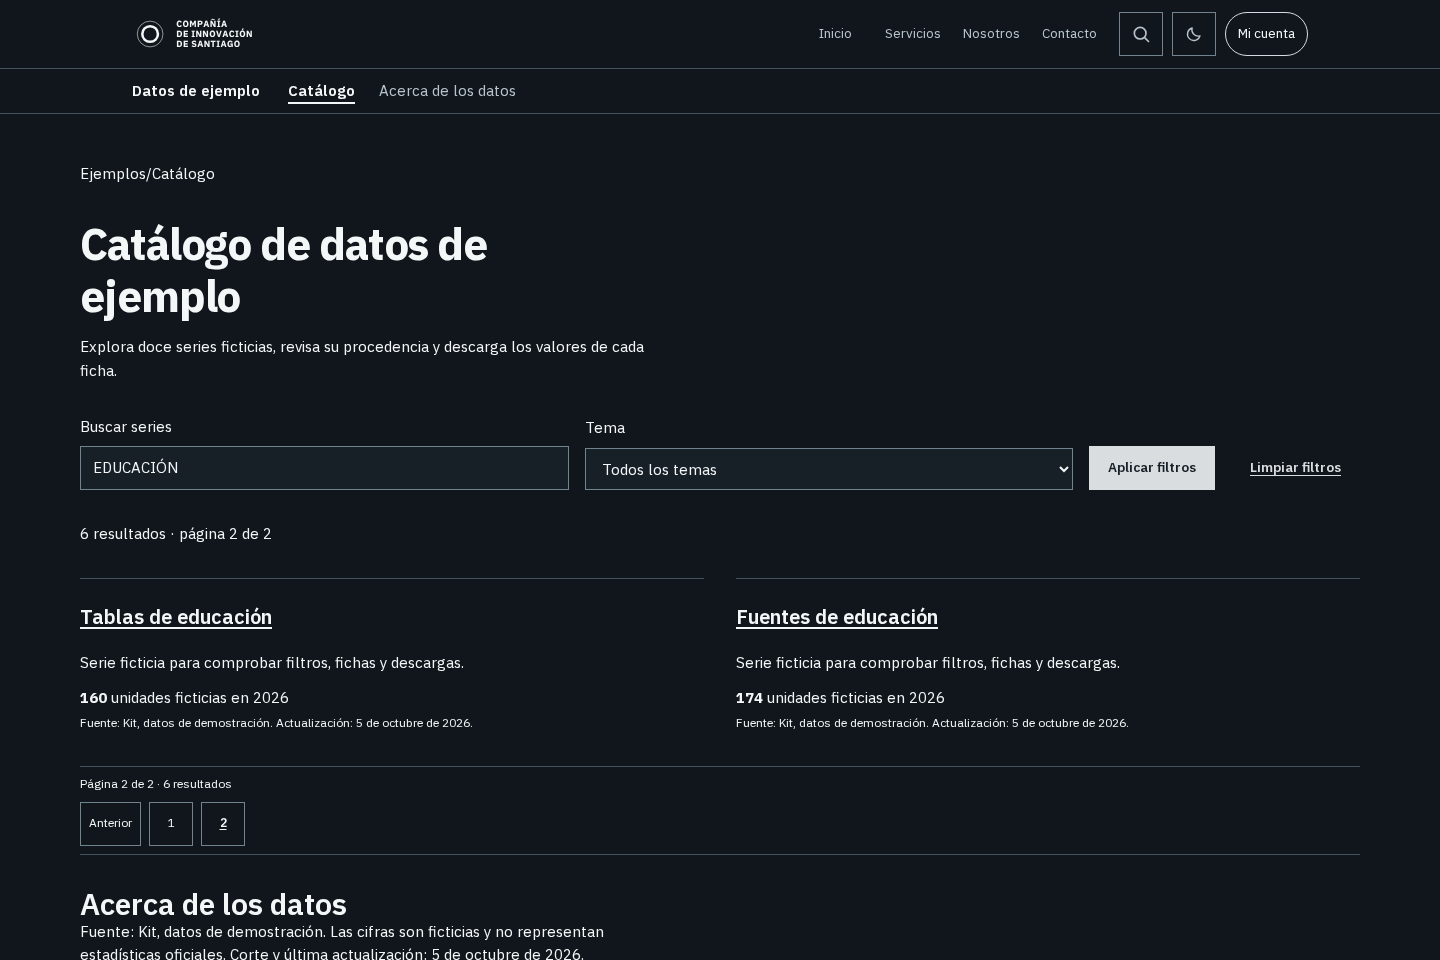Open the Acerca de los datos tab
The height and width of the screenshot is (960, 1440).
click(447, 91)
